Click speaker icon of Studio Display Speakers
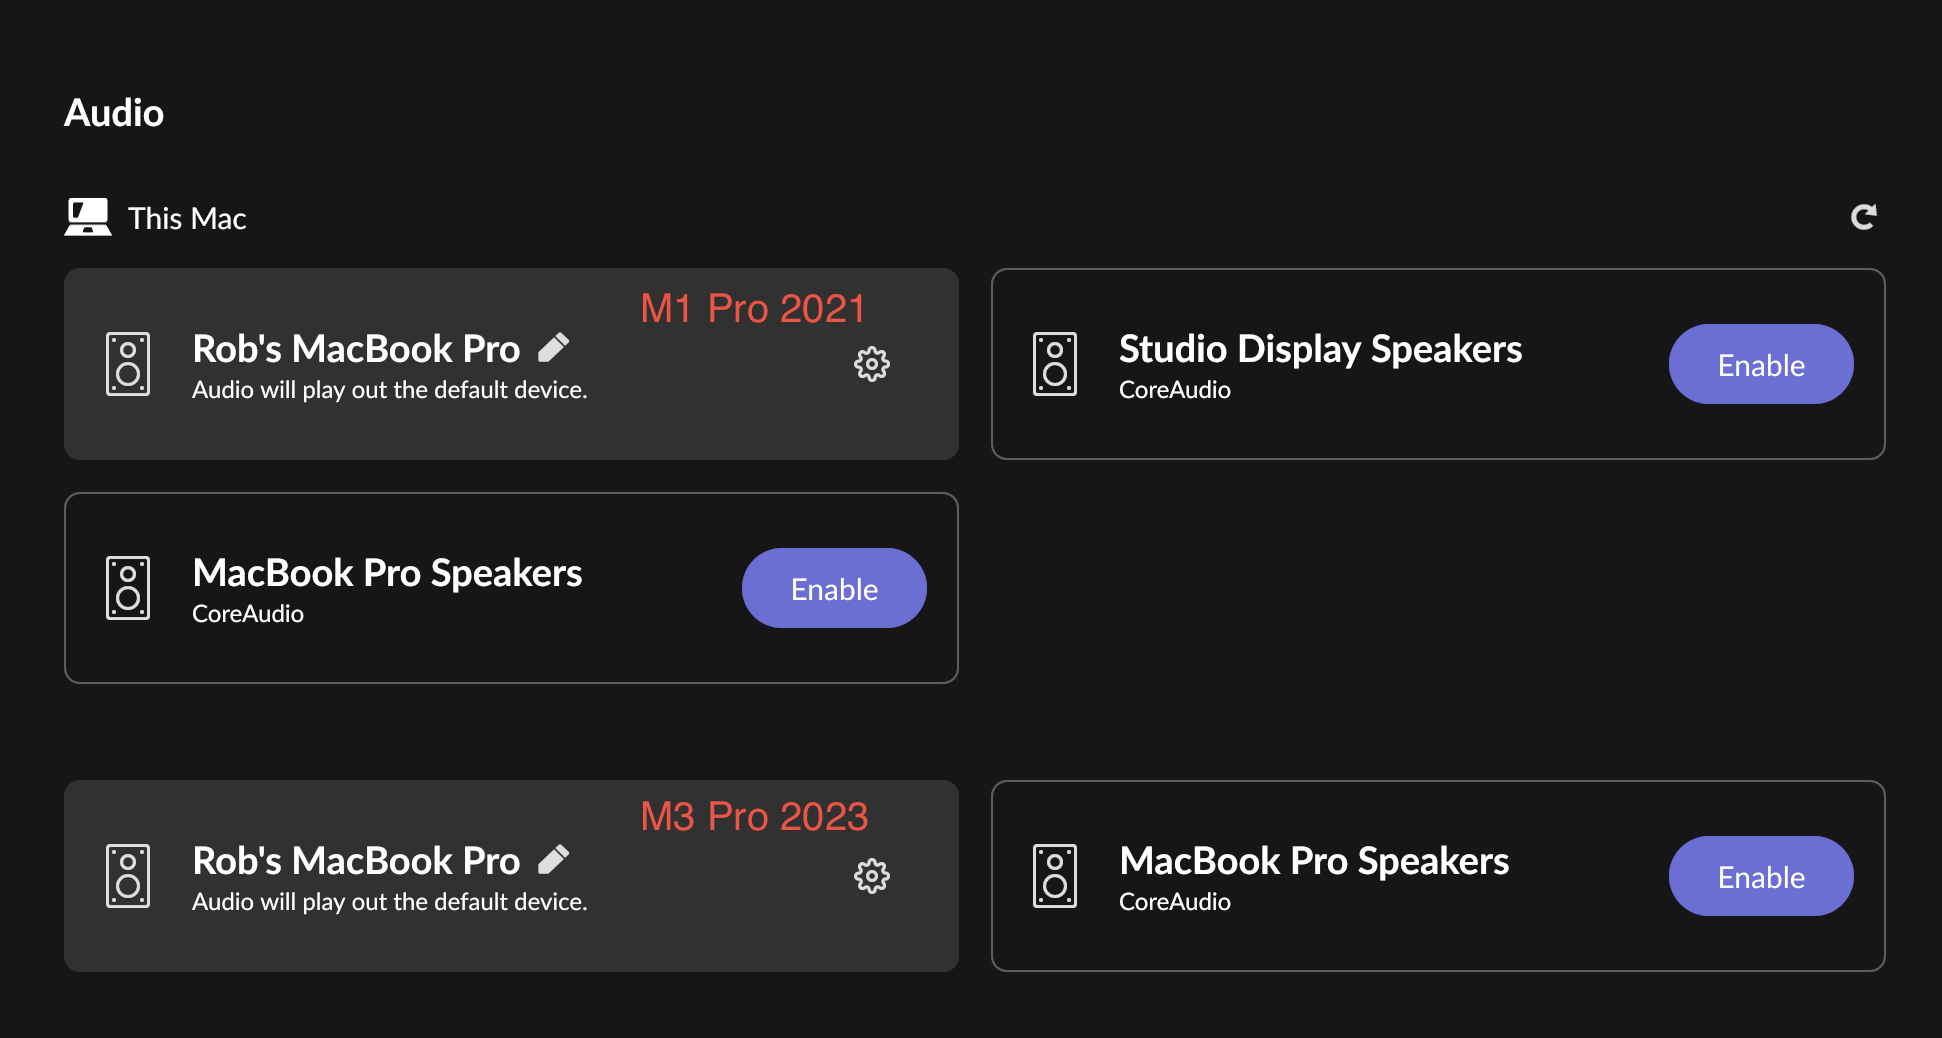The image size is (1942, 1038). 1054,364
